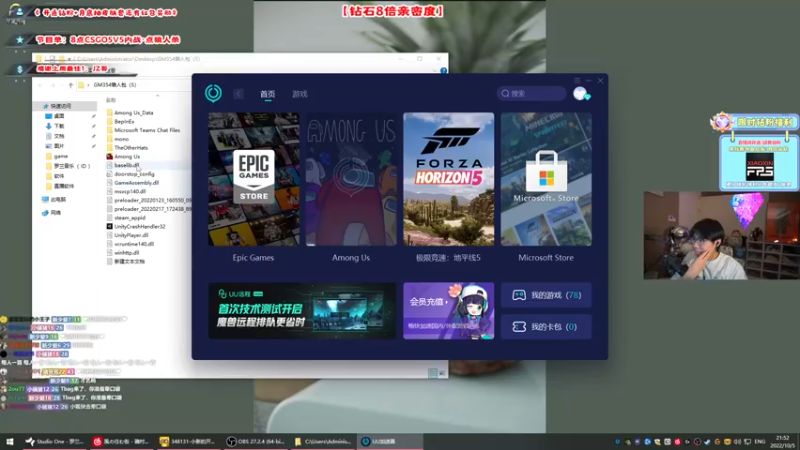Switch to large icons view in Explorer
This screenshot has width=800, height=450.
pos(441,373)
